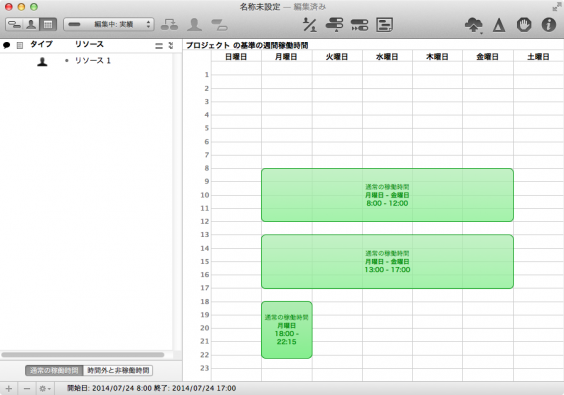The height and width of the screenshot is (395, 564).
Task: Open the 編集中: 実績 baseline dropdown
Action: tap(109, 24)
